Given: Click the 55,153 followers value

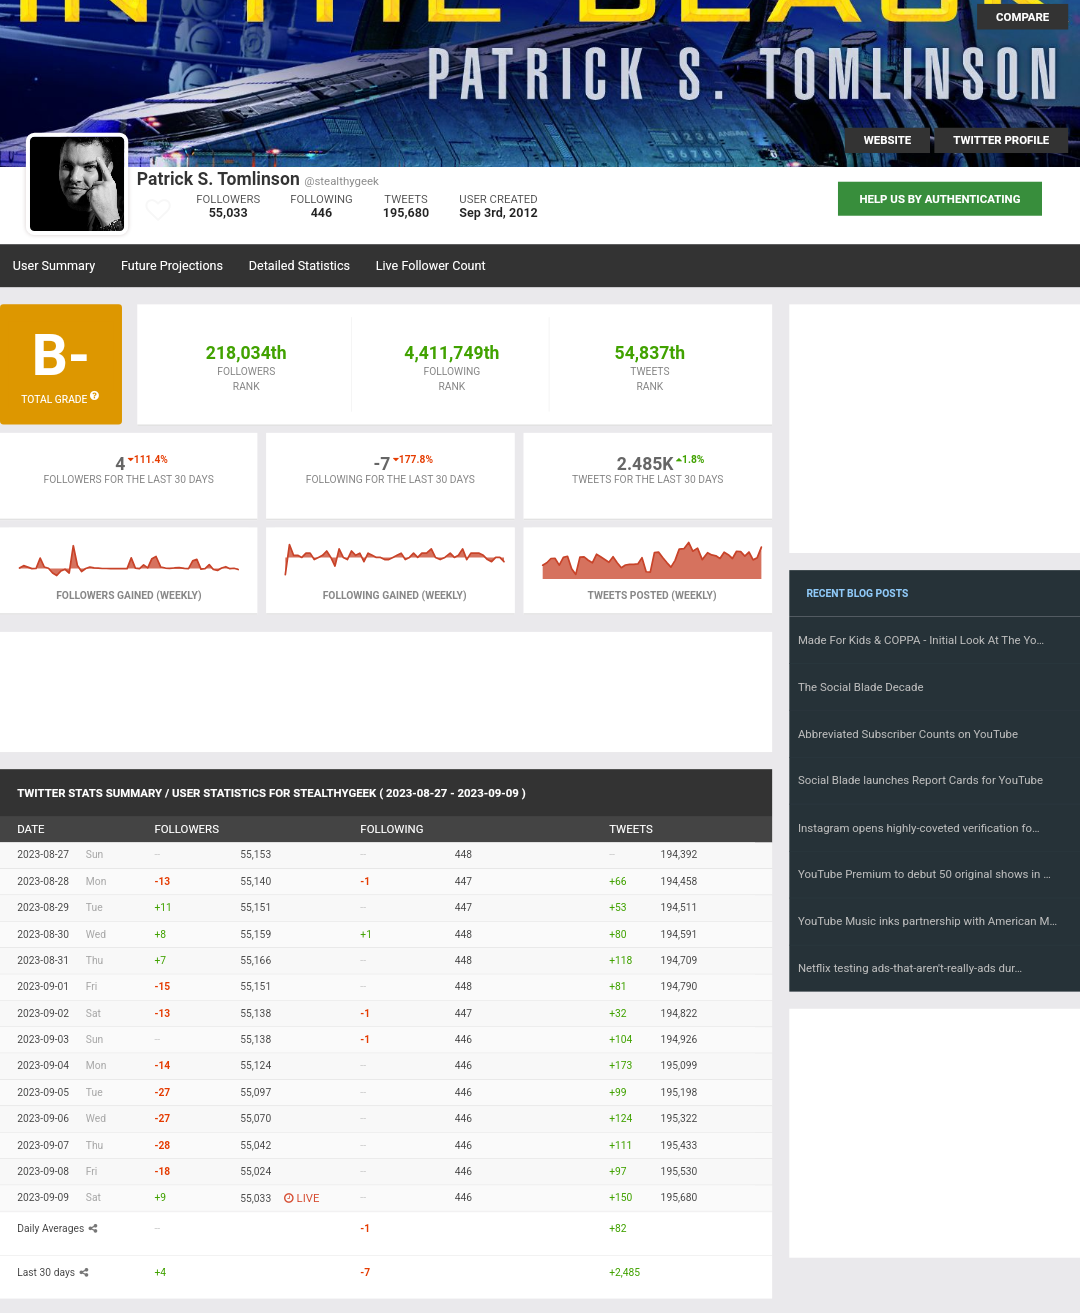Looking at the screenshot, I should (x=256, y=855).
